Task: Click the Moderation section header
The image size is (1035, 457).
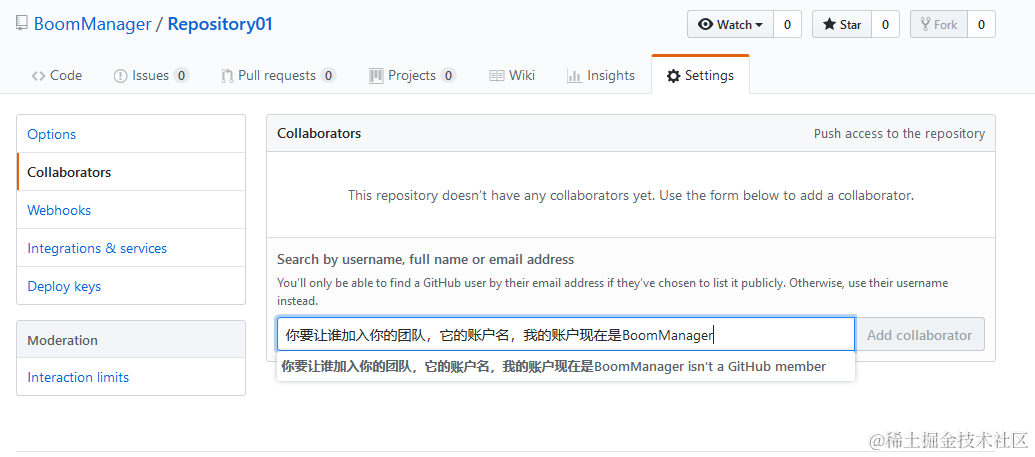Action: tap(131, 340)
